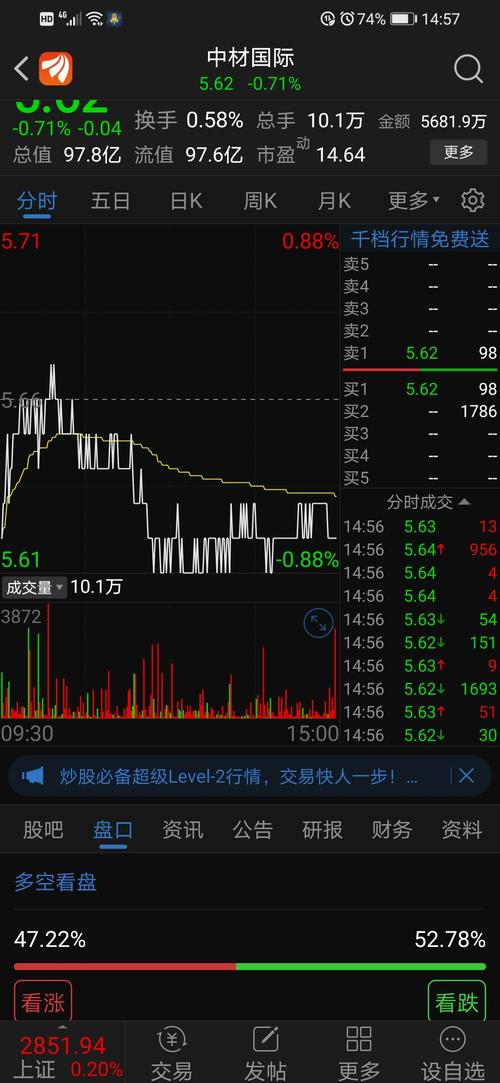
Task: Open the 研报 tab
Action: click(x=323, y=829)
